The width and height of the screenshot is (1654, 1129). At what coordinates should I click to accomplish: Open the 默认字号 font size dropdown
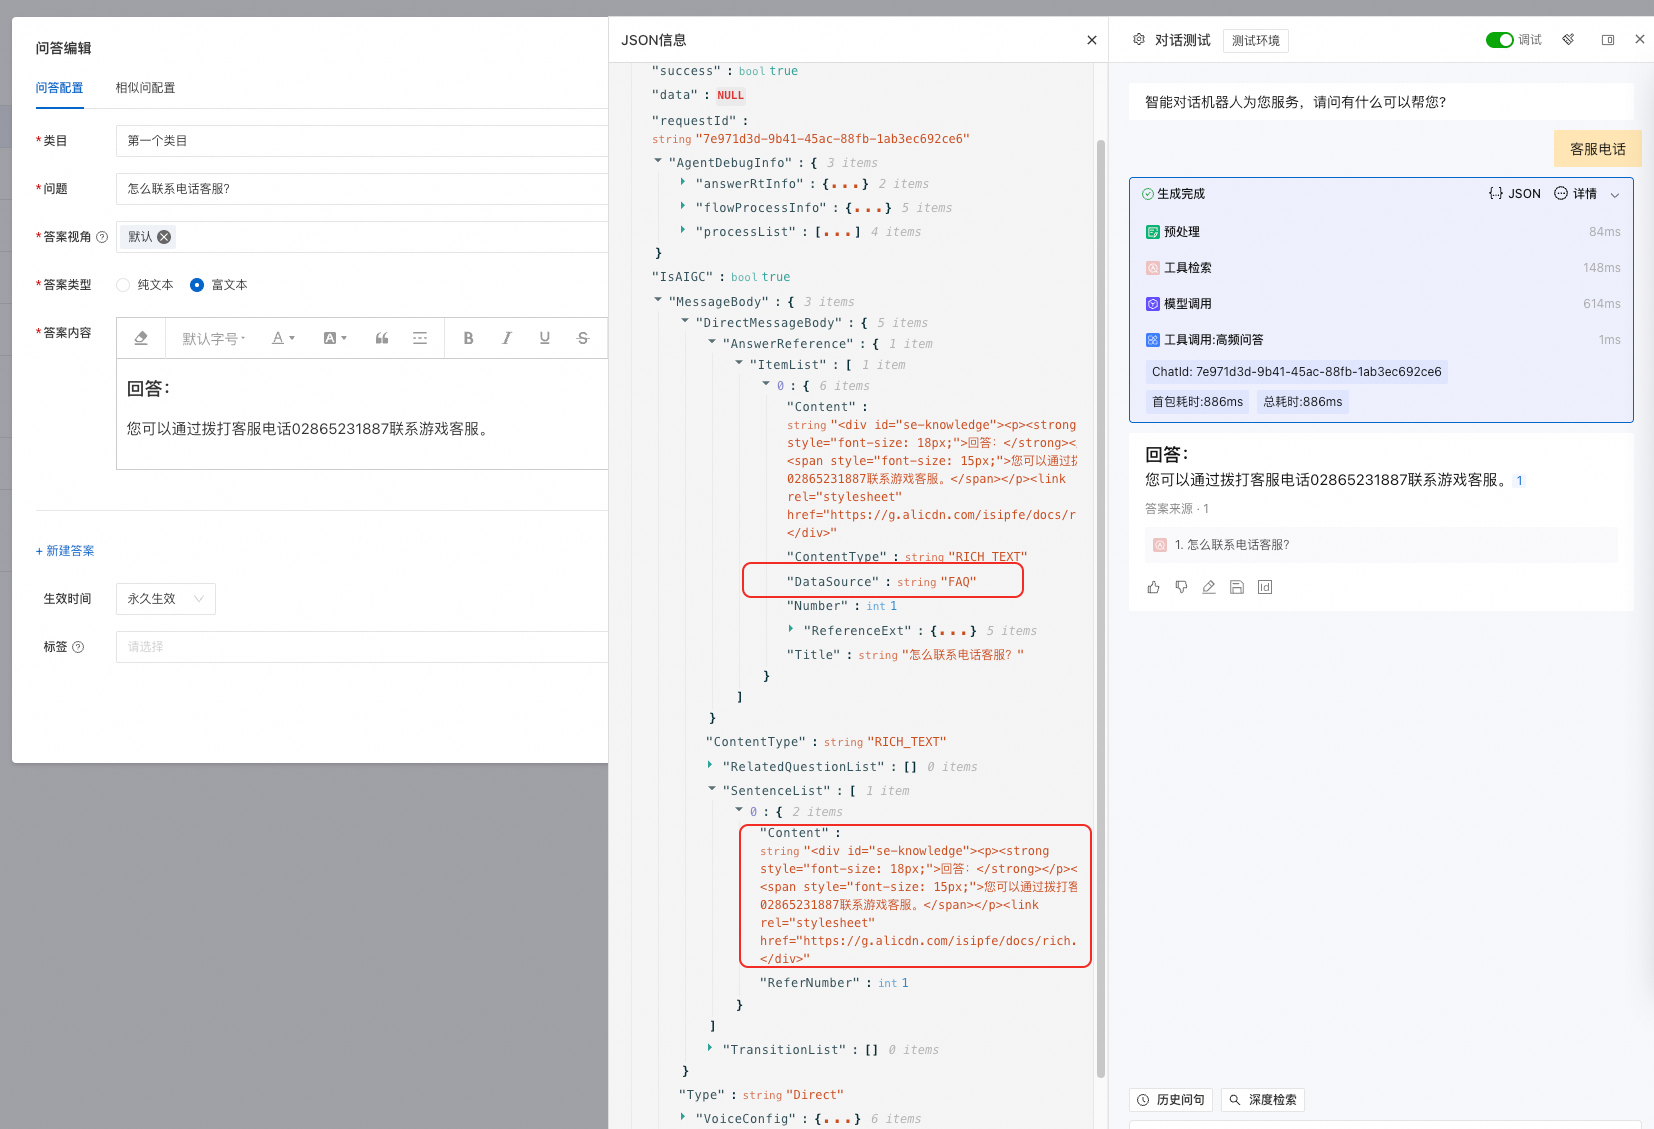click(213, 339)
